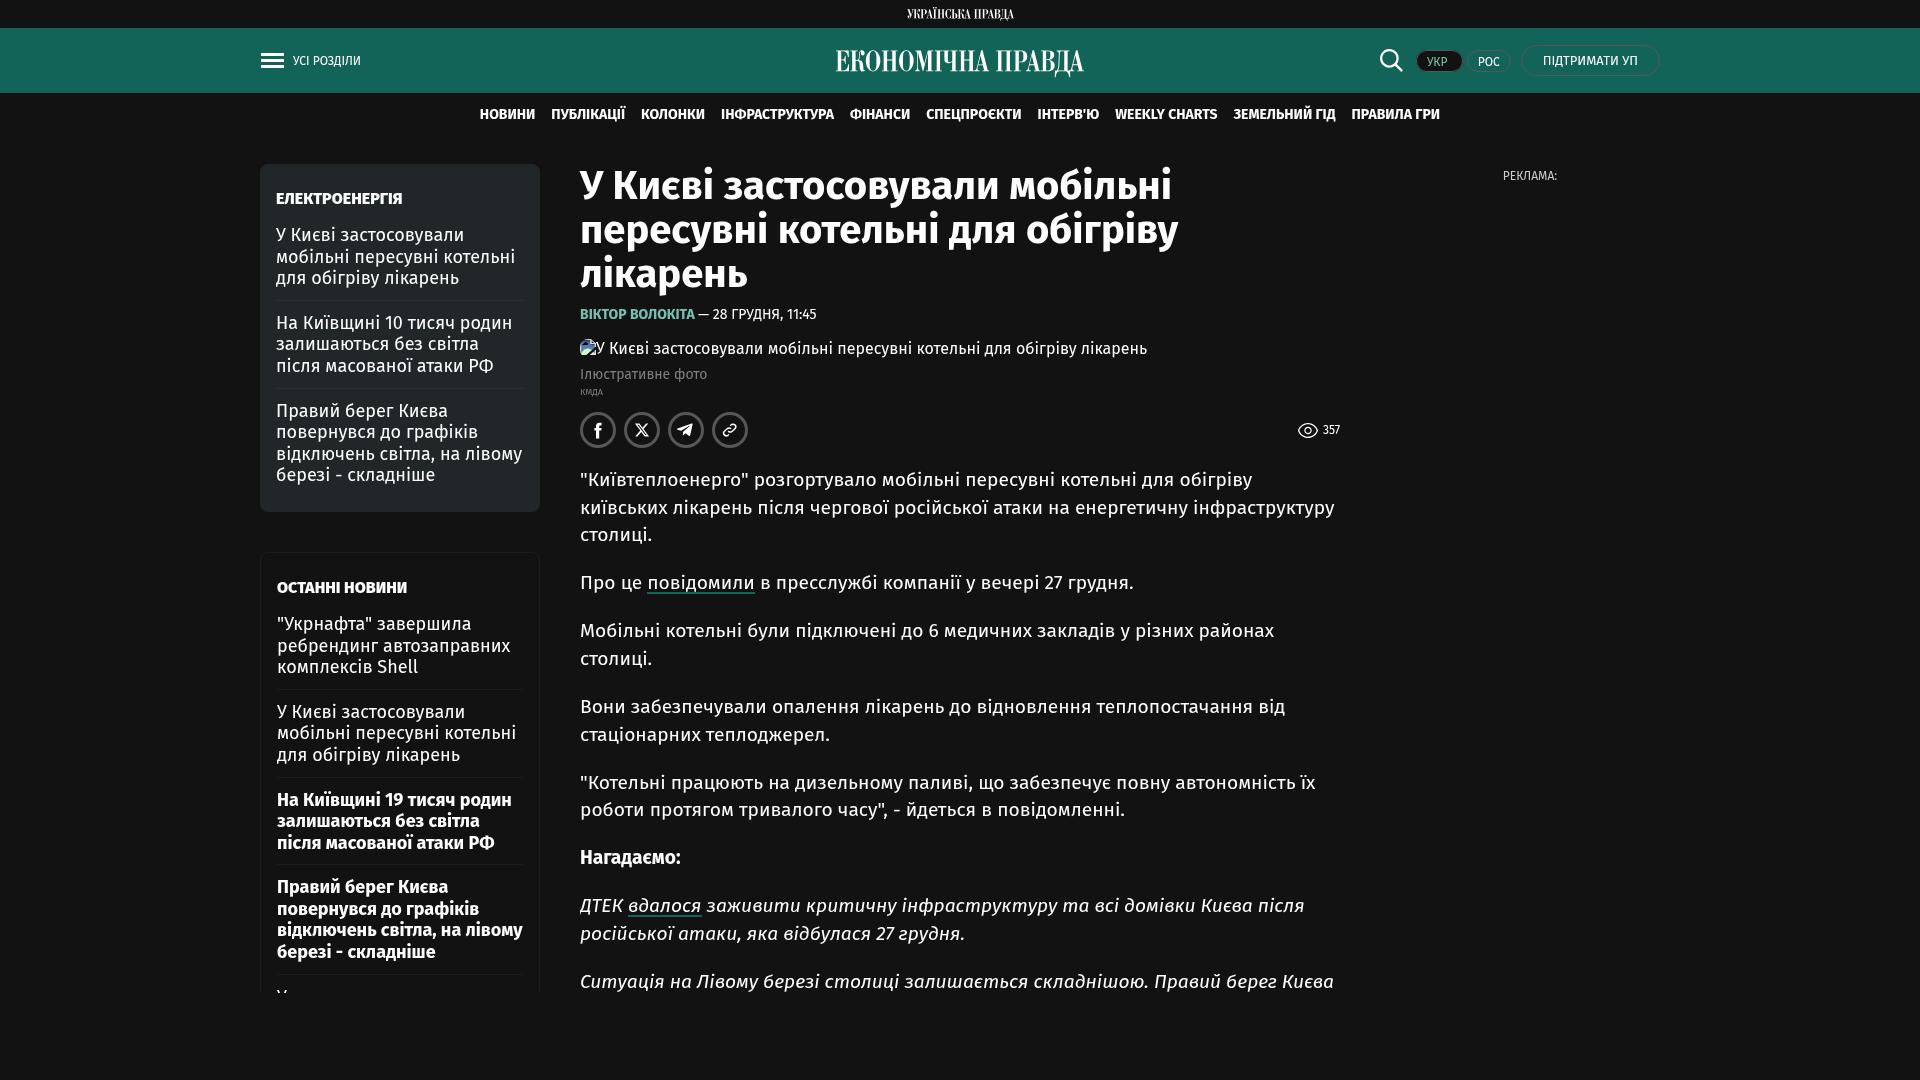Open the Інфраструктура menu item
Screen dimensions: 1920x1080
click(777, 114)
